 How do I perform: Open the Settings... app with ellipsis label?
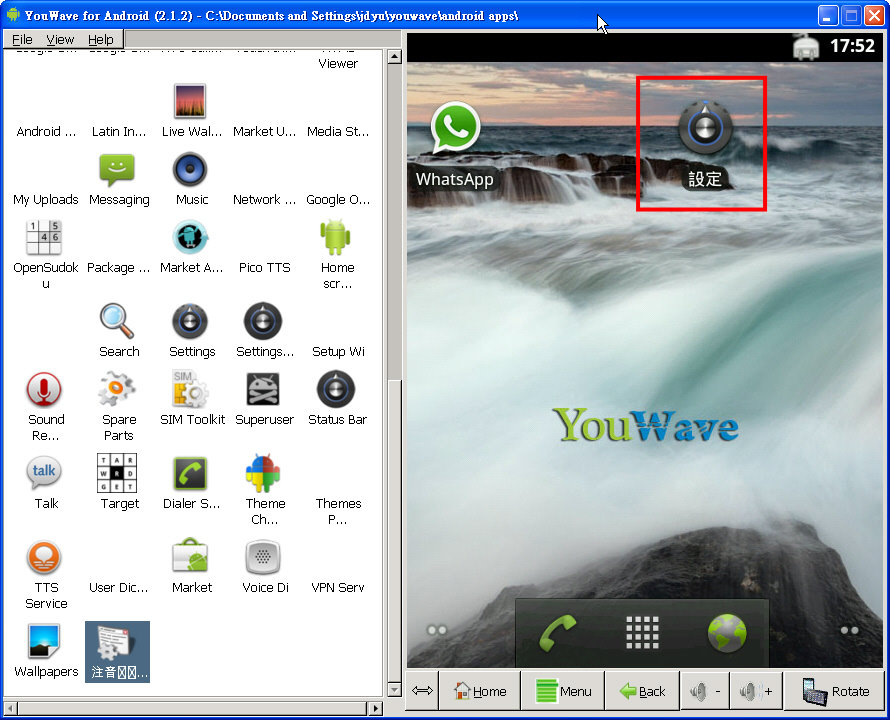[263, 321]
